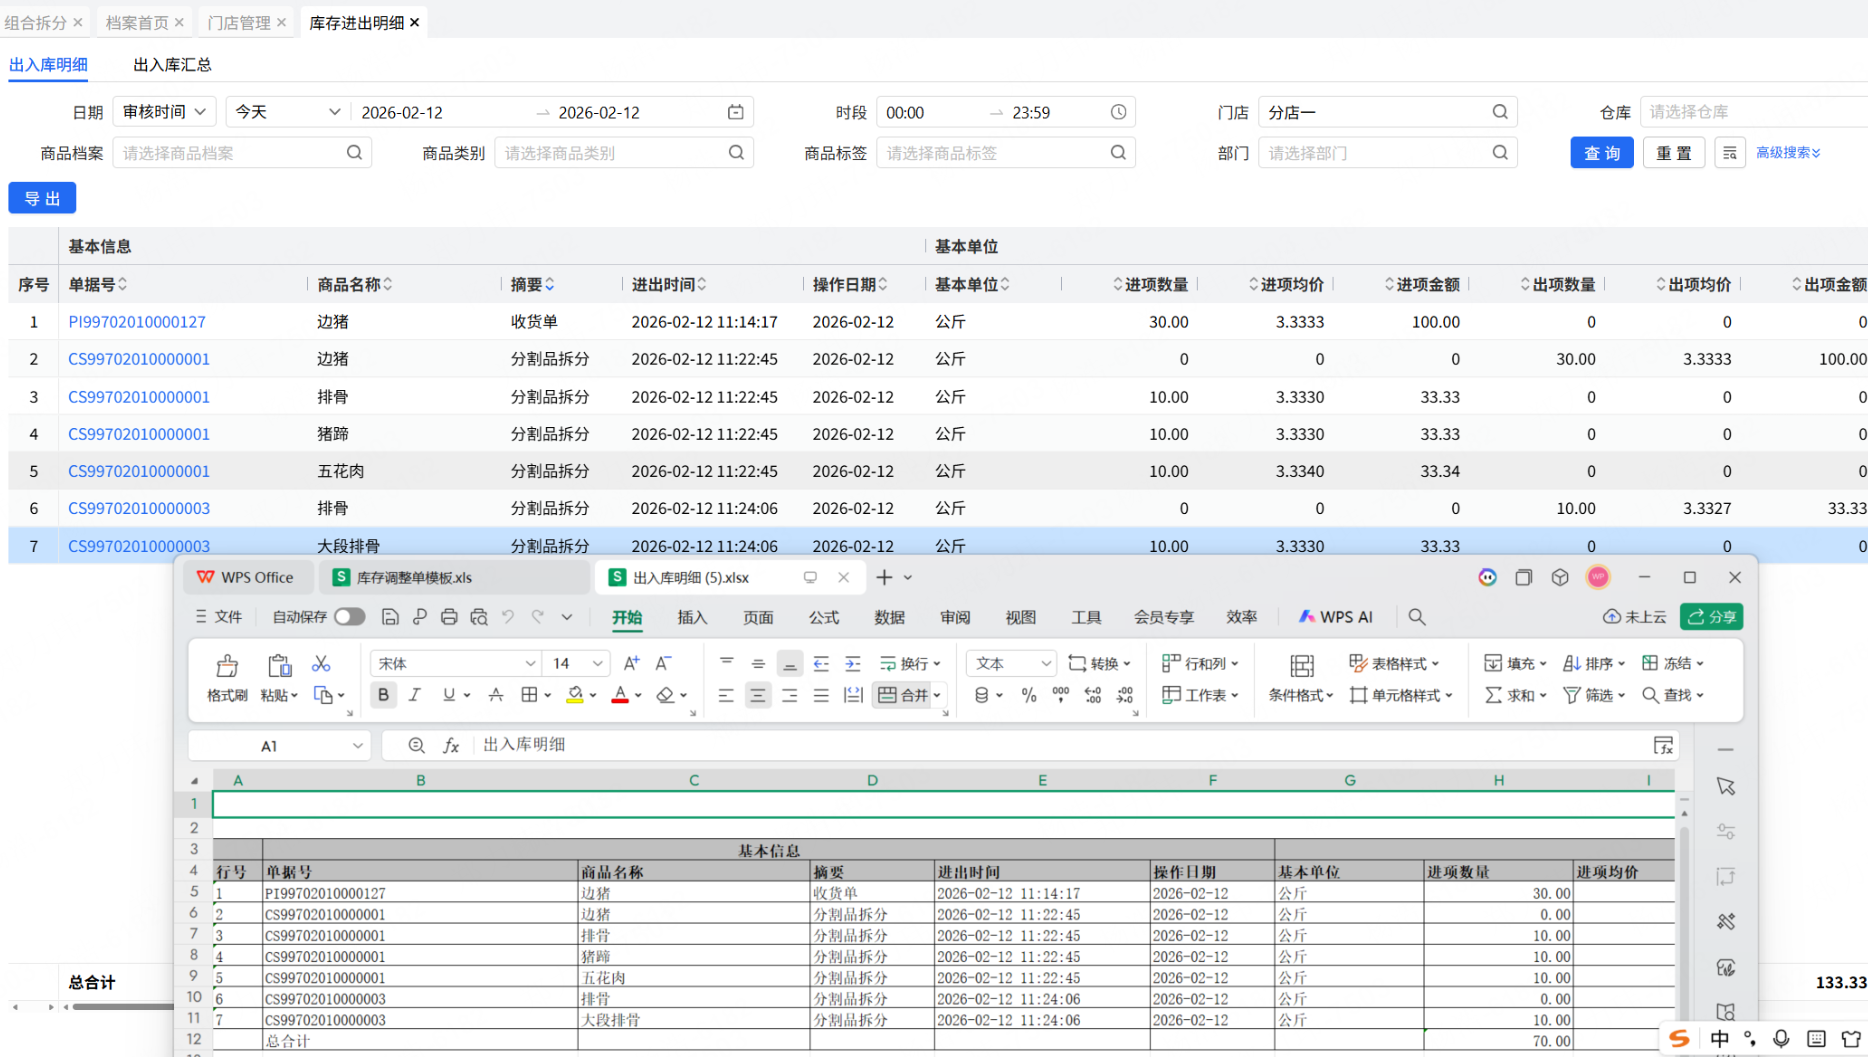Toggle bold formatting button
1868x1057 pixels.
coord(383,695)
